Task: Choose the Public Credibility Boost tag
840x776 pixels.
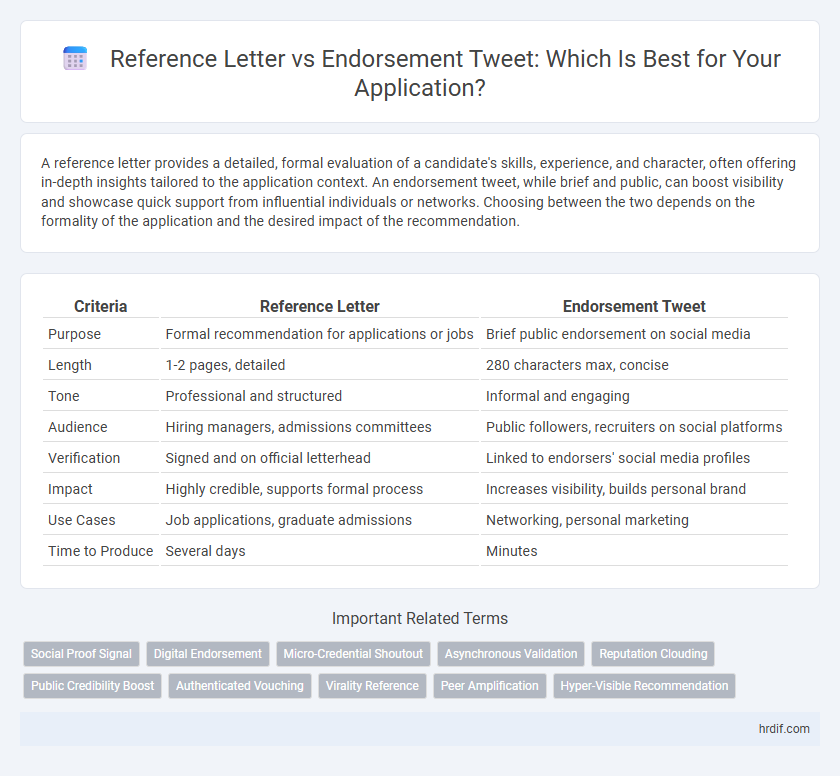Action: (92, 685)
